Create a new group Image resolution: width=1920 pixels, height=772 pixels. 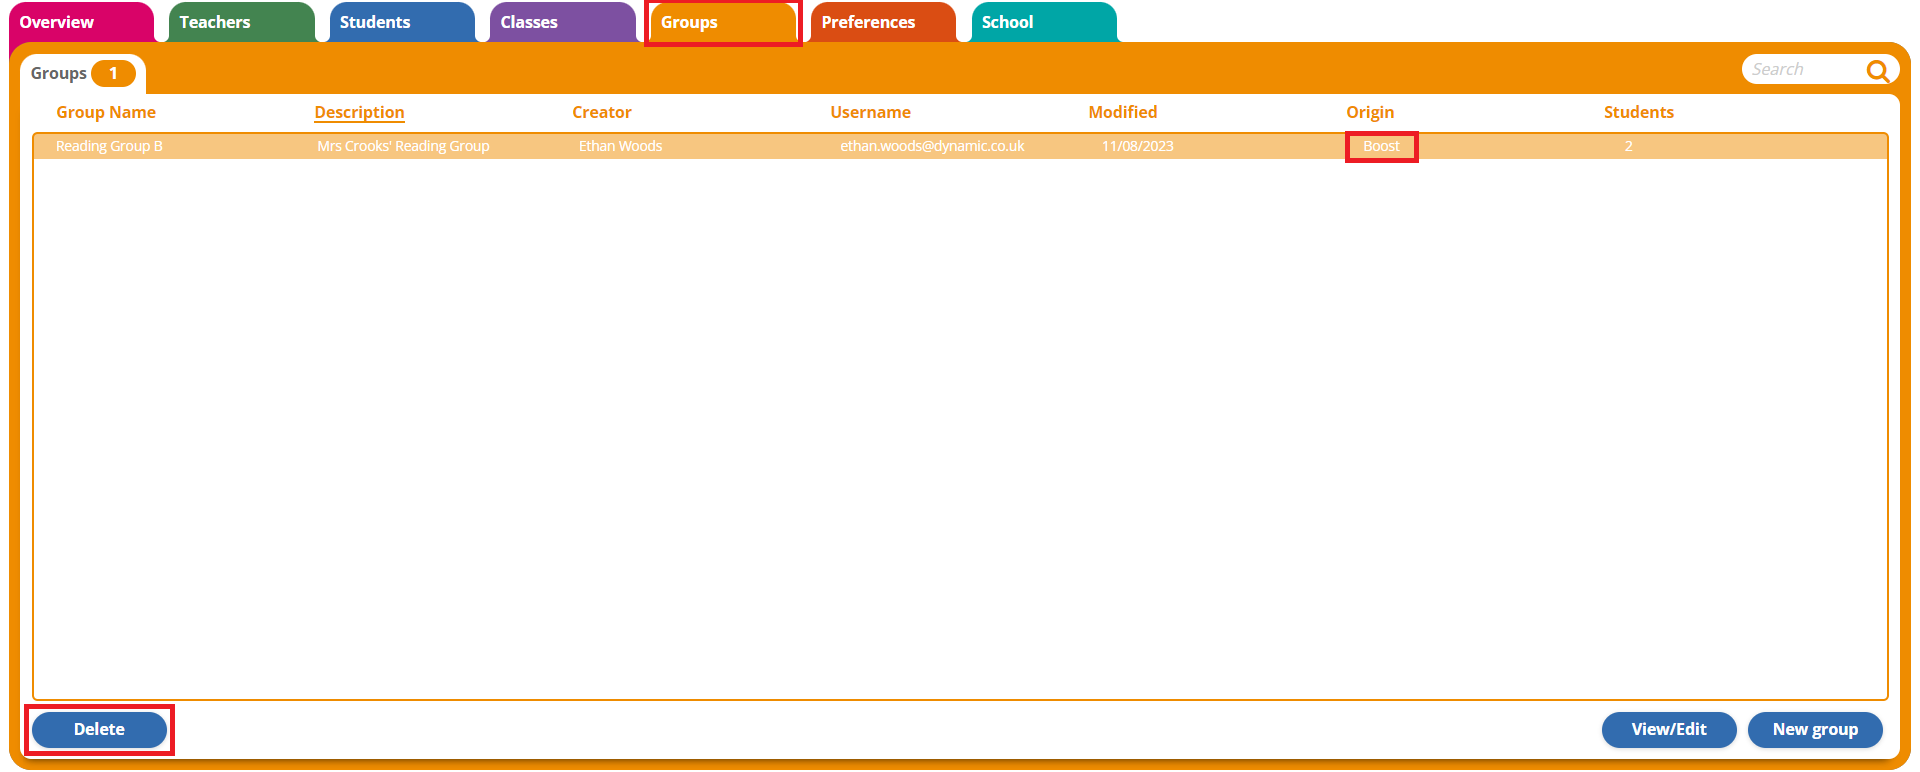tap(1814, 729)
